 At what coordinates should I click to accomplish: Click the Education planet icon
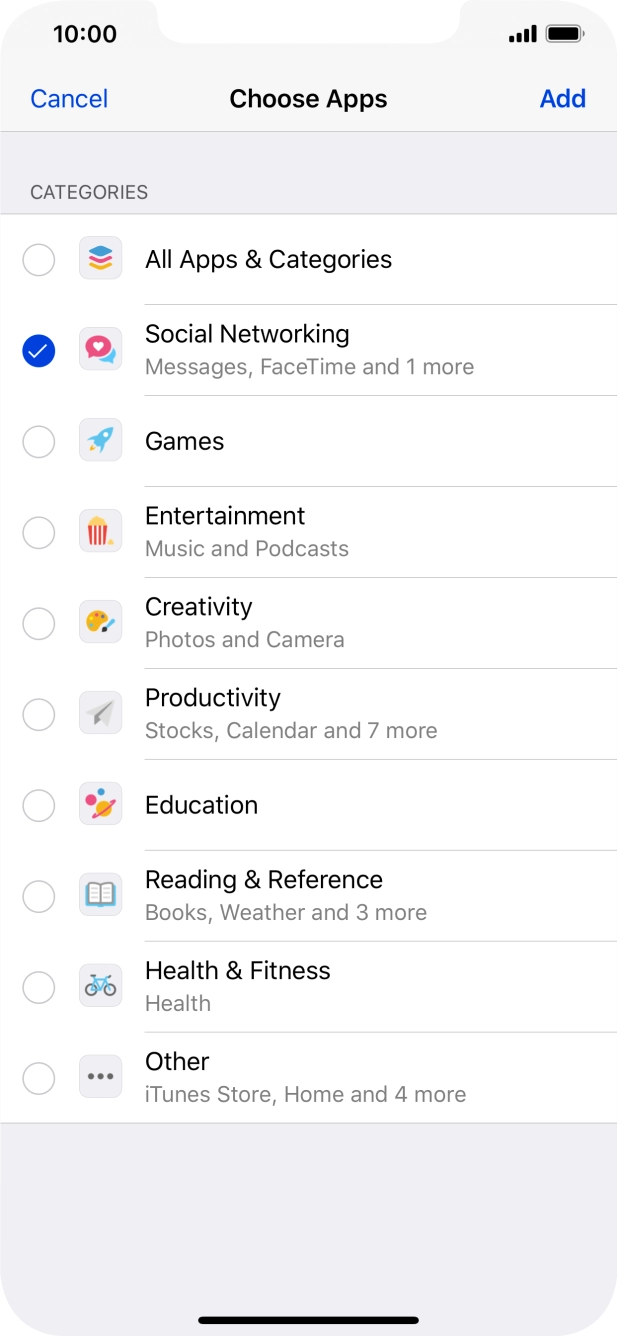pyautogui.click(x=100, y=805)
